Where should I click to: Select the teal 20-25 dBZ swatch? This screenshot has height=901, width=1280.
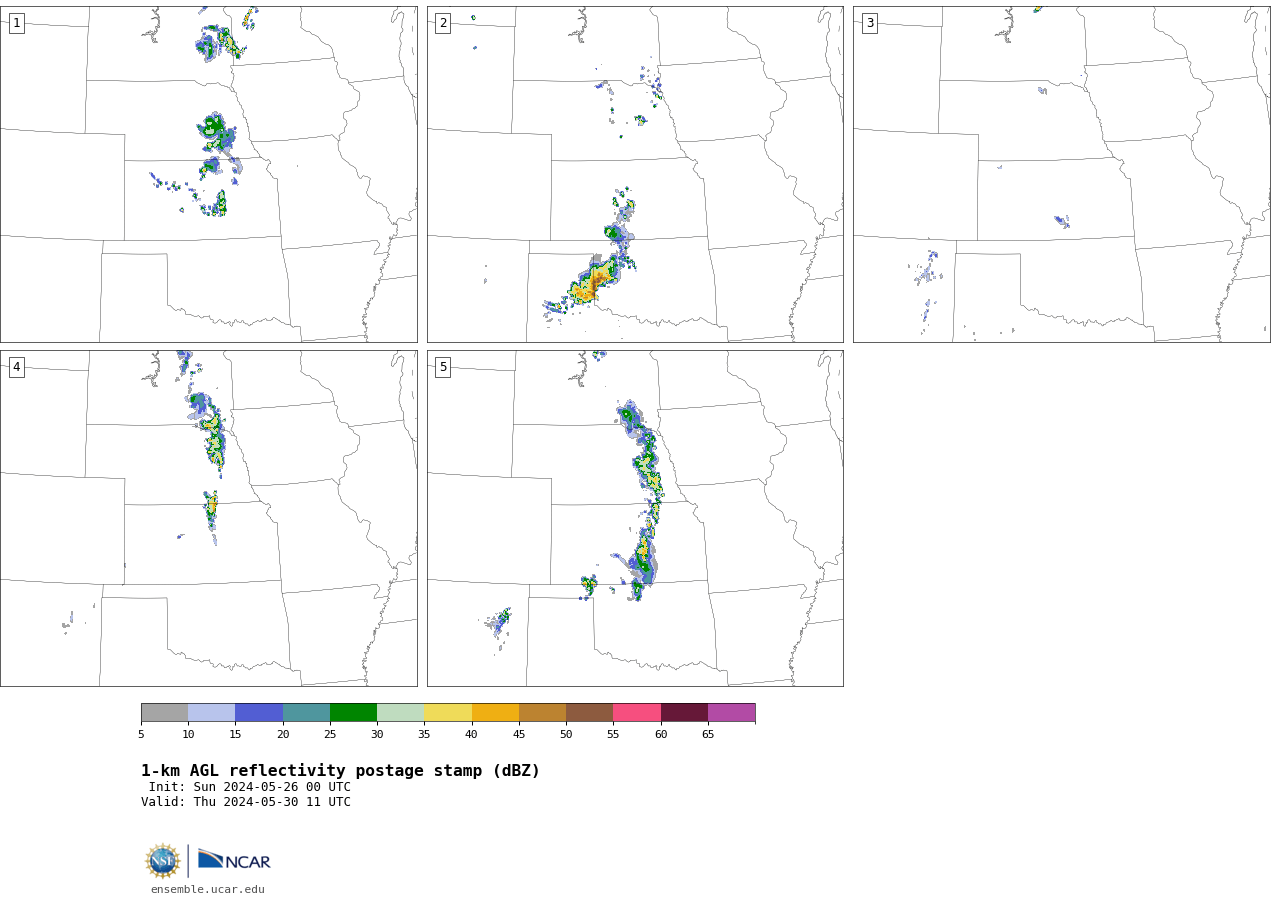point(306,713)
